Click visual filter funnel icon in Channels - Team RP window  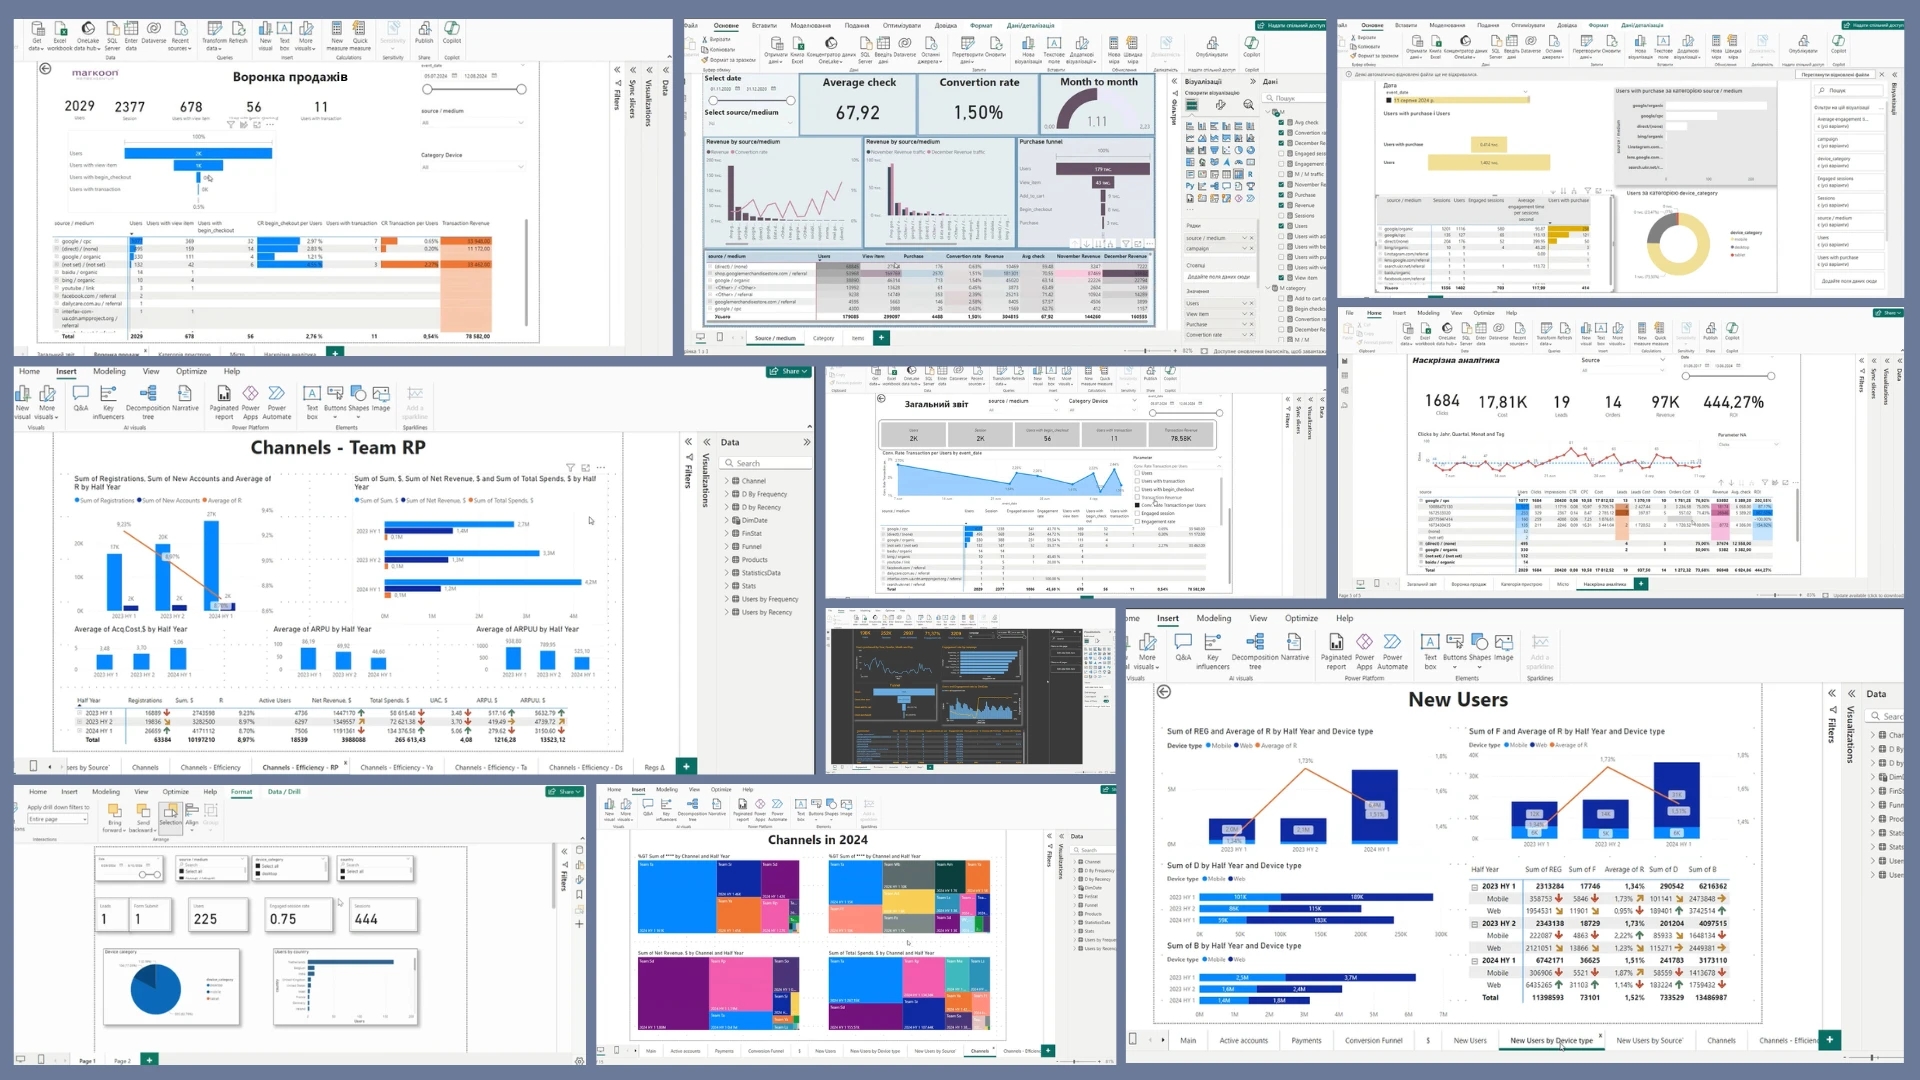pos(571,467)
